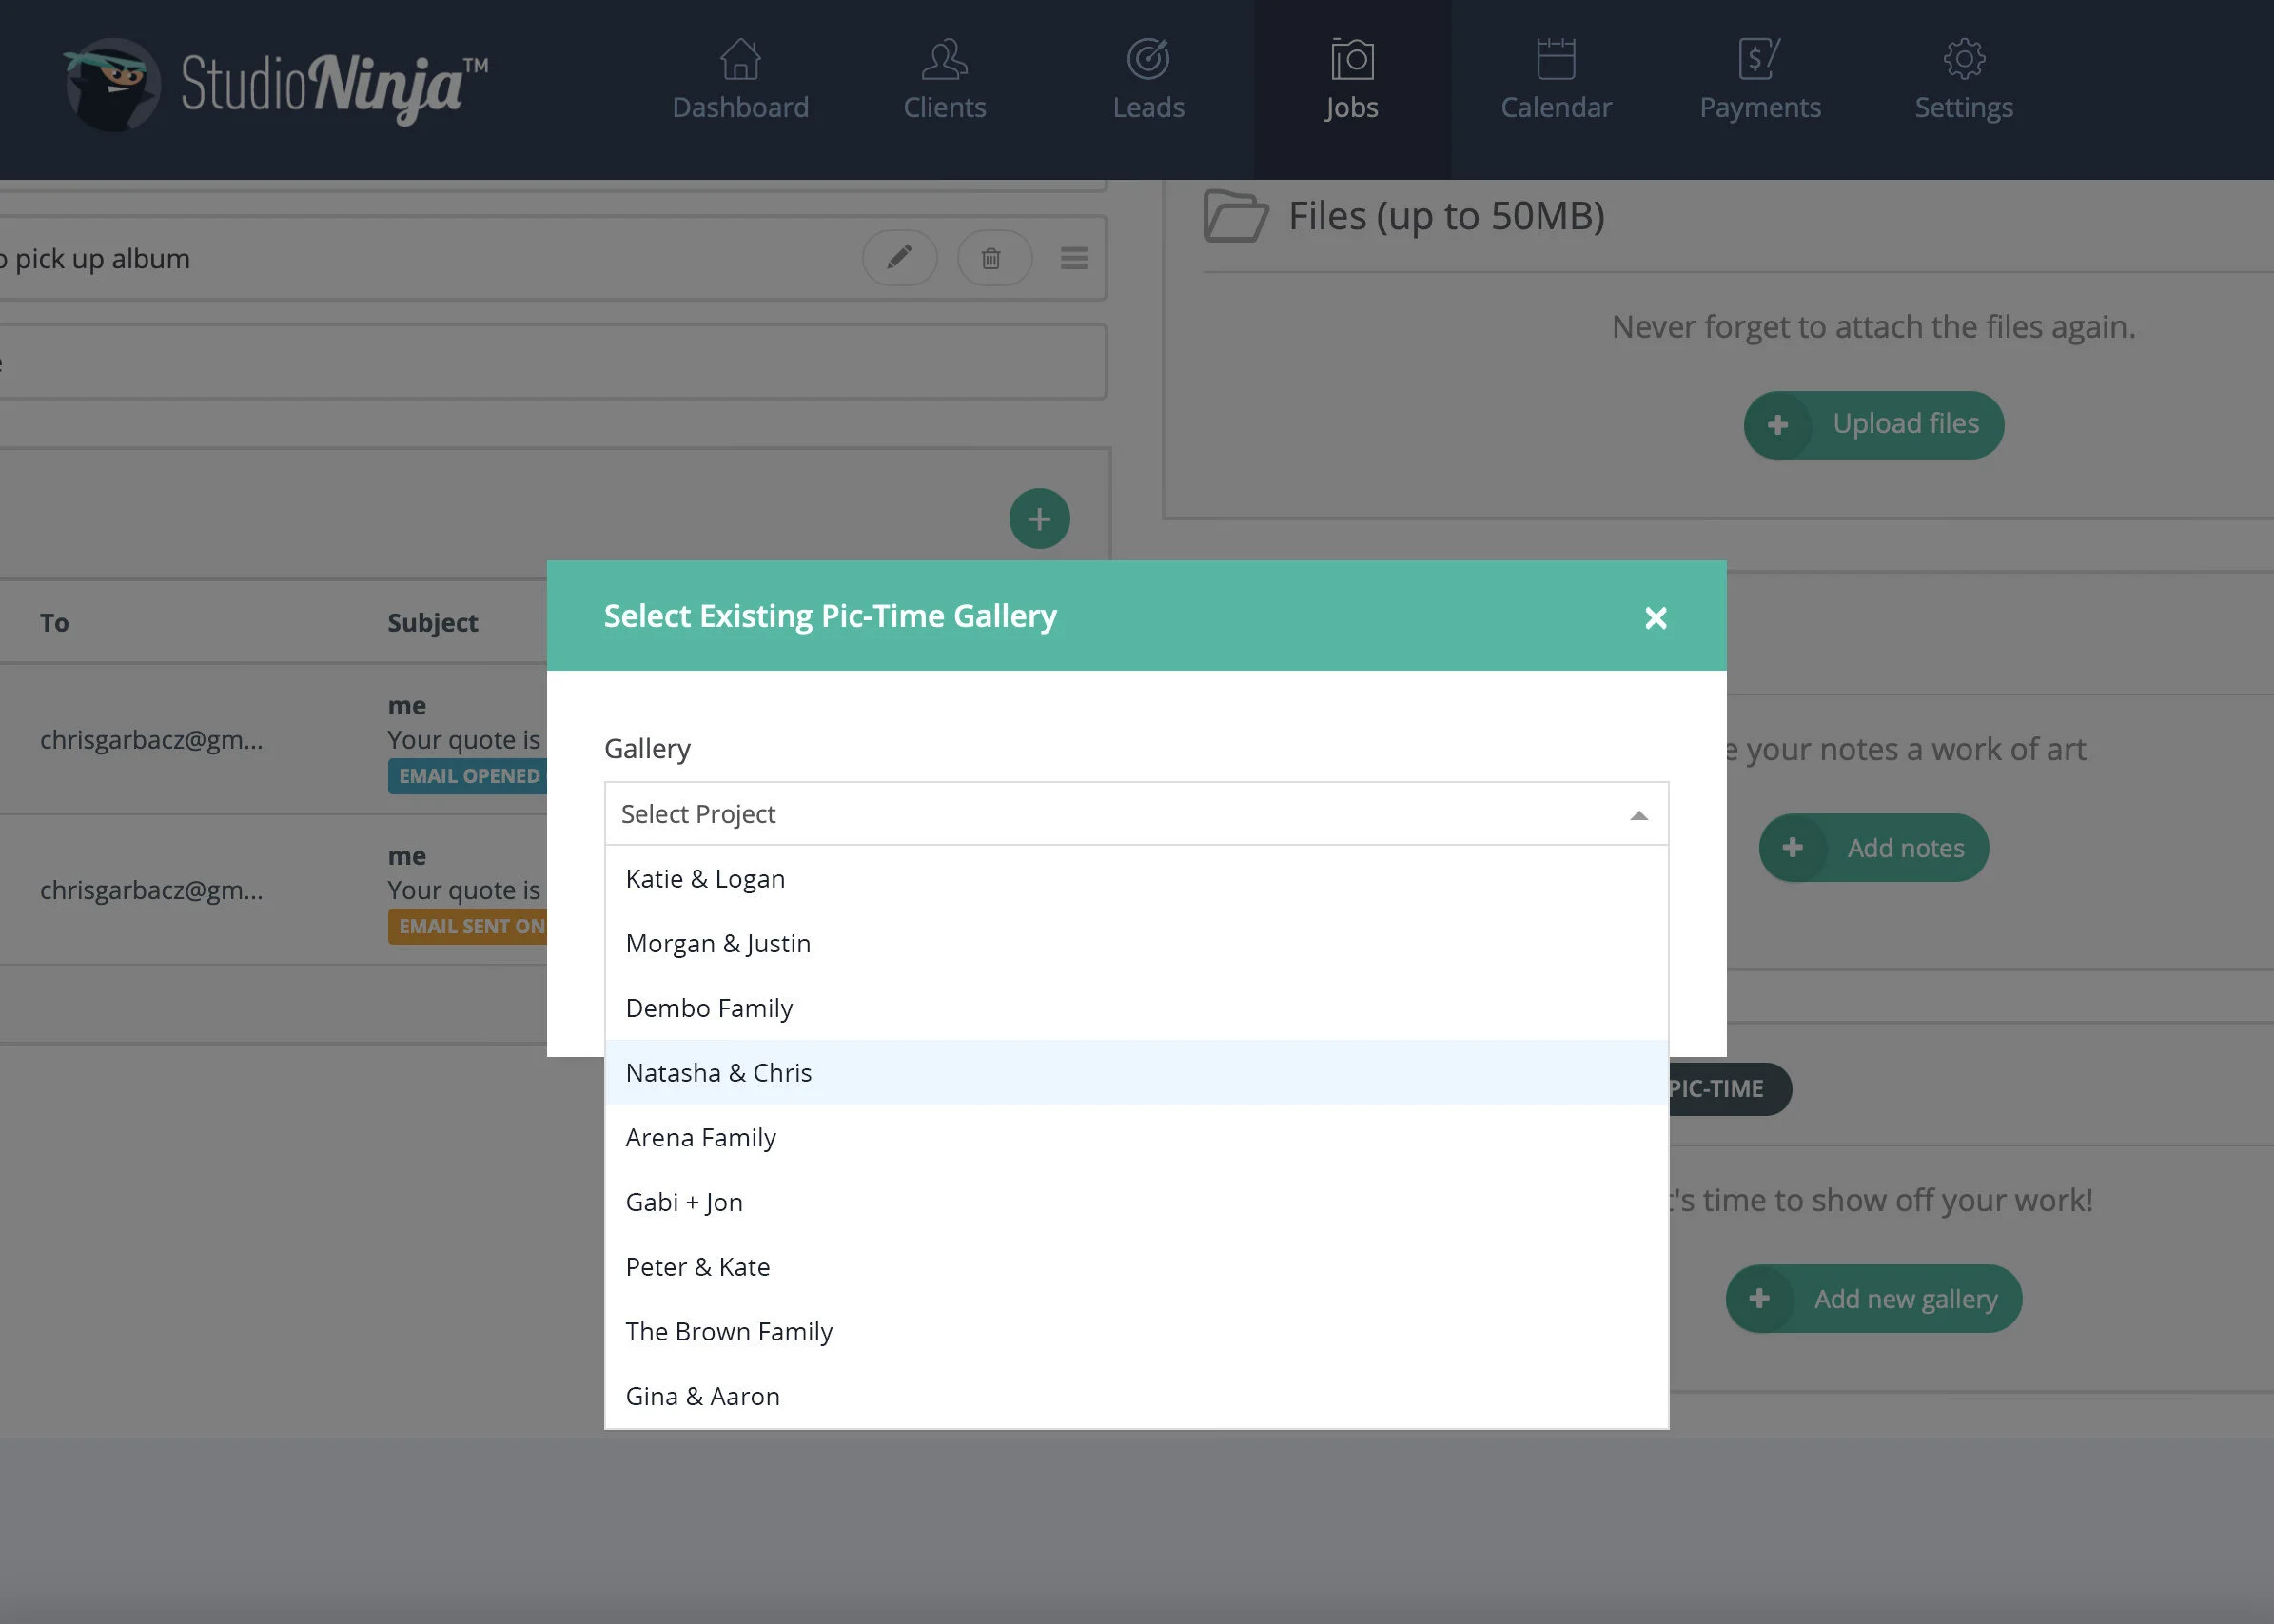Click the EMAIL OPENED status badge
Image resolution: width=2274 pixels, height=1624 pixels.
coord(466,775)
